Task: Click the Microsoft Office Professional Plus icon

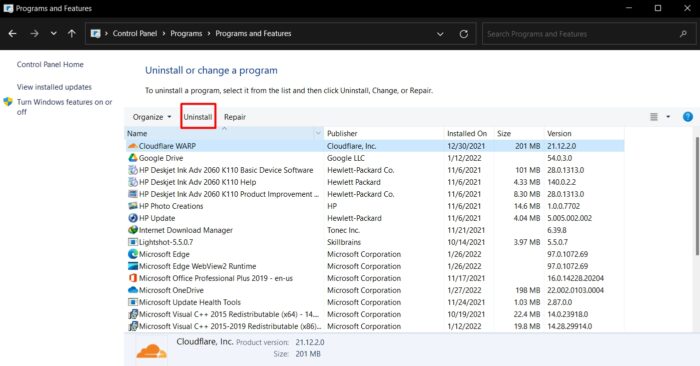Action: tap(133, 278)
